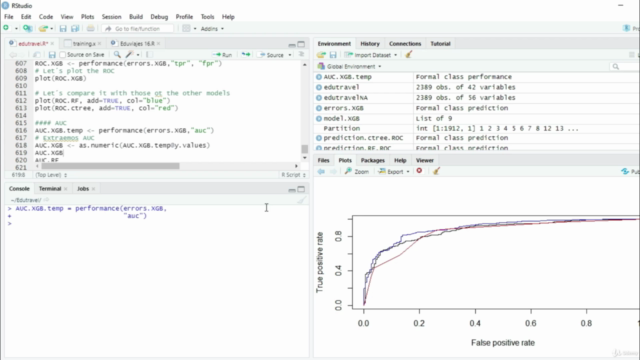Click the Save workspace disk icon

333,55
